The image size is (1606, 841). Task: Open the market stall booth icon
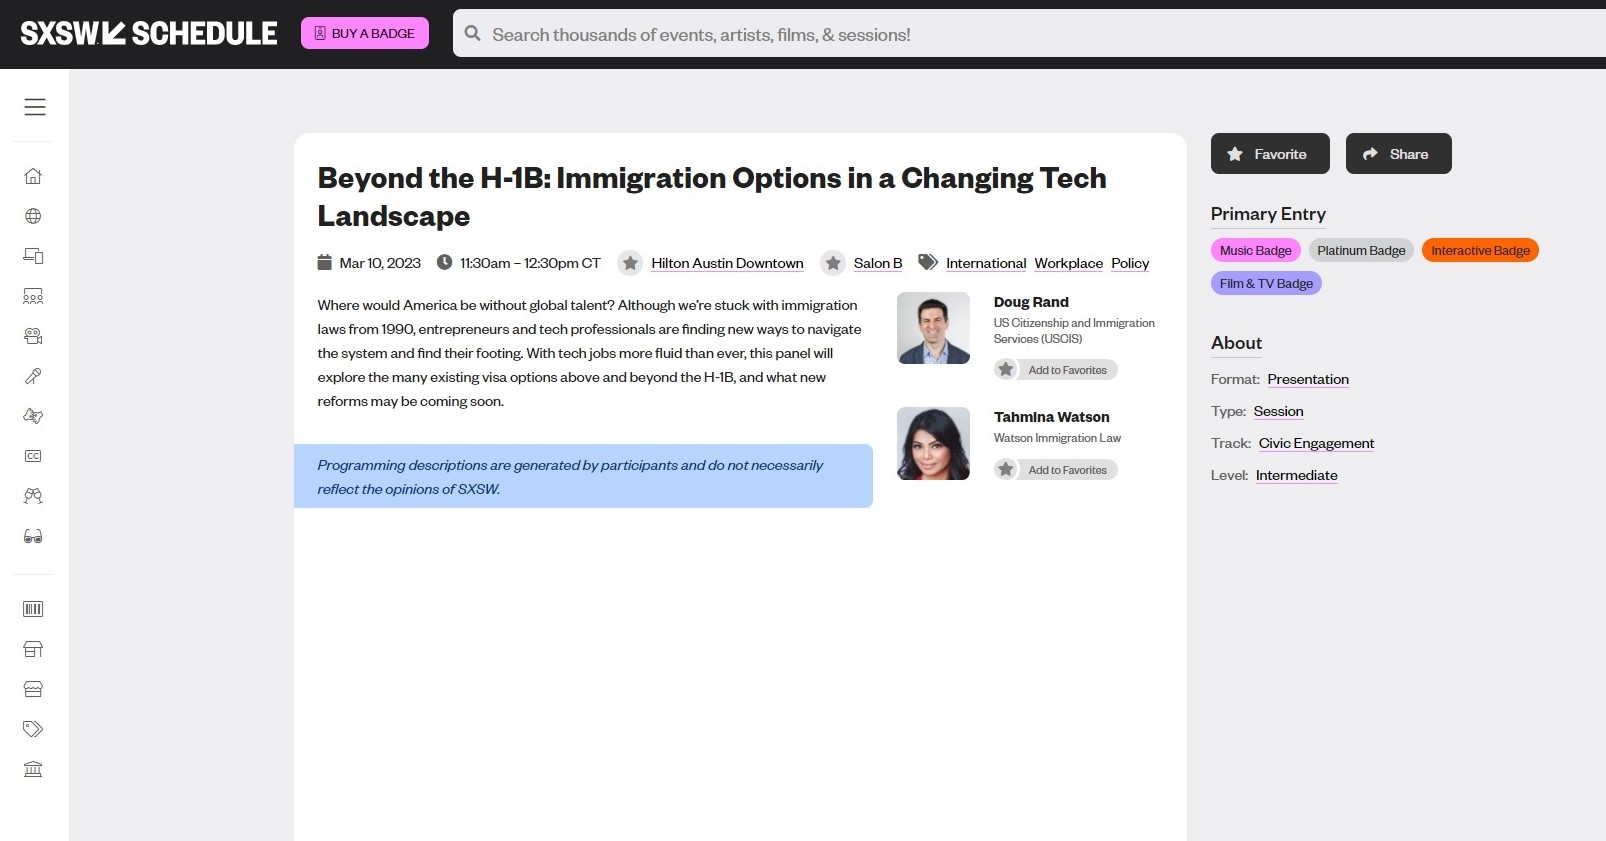(33, 649)
